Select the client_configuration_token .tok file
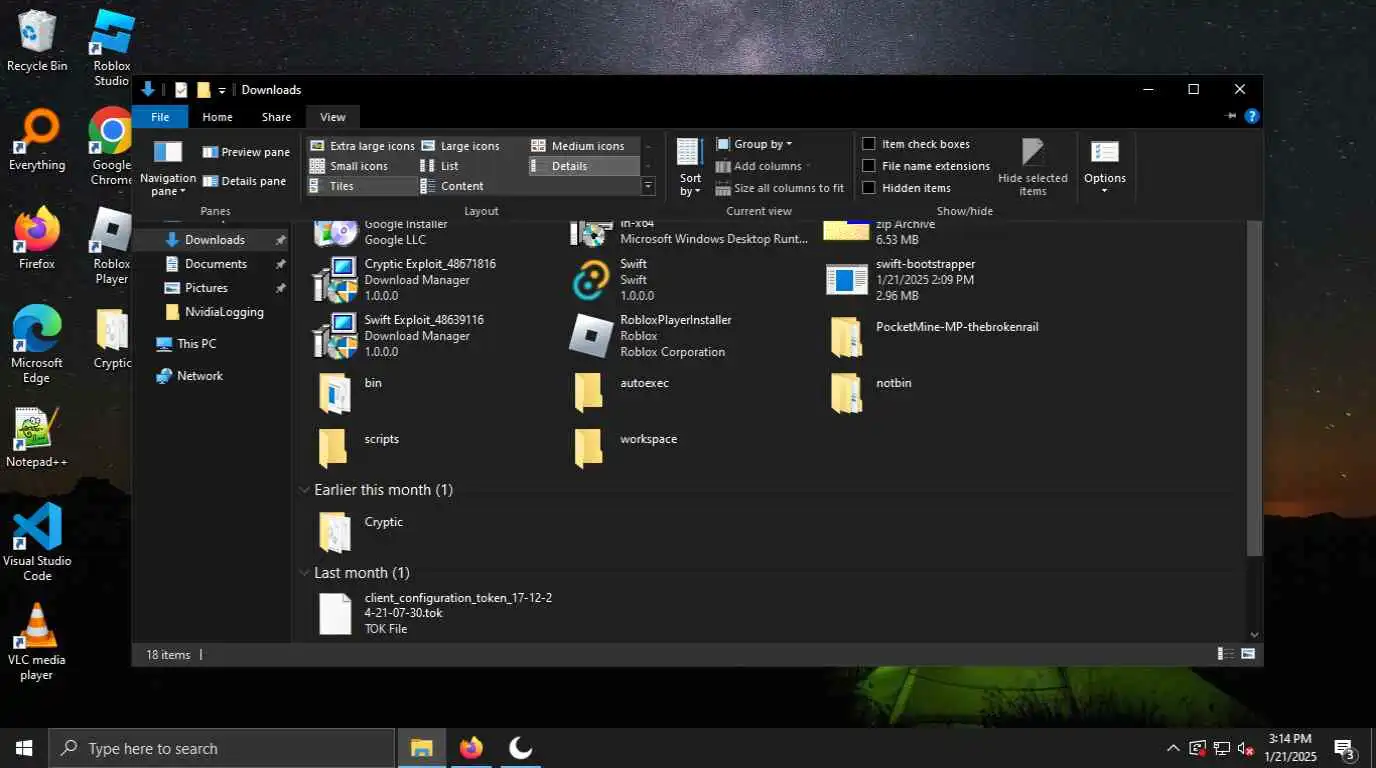 [436, 613]
